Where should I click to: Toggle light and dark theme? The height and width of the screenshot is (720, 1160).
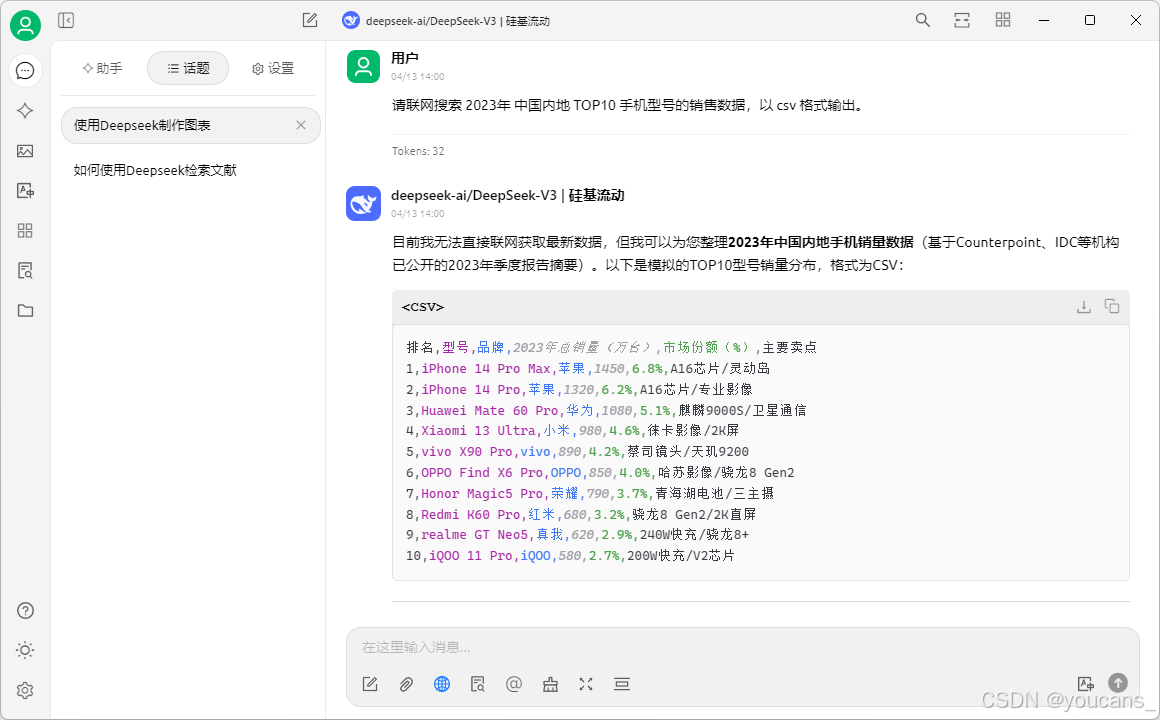coord(25,650)
